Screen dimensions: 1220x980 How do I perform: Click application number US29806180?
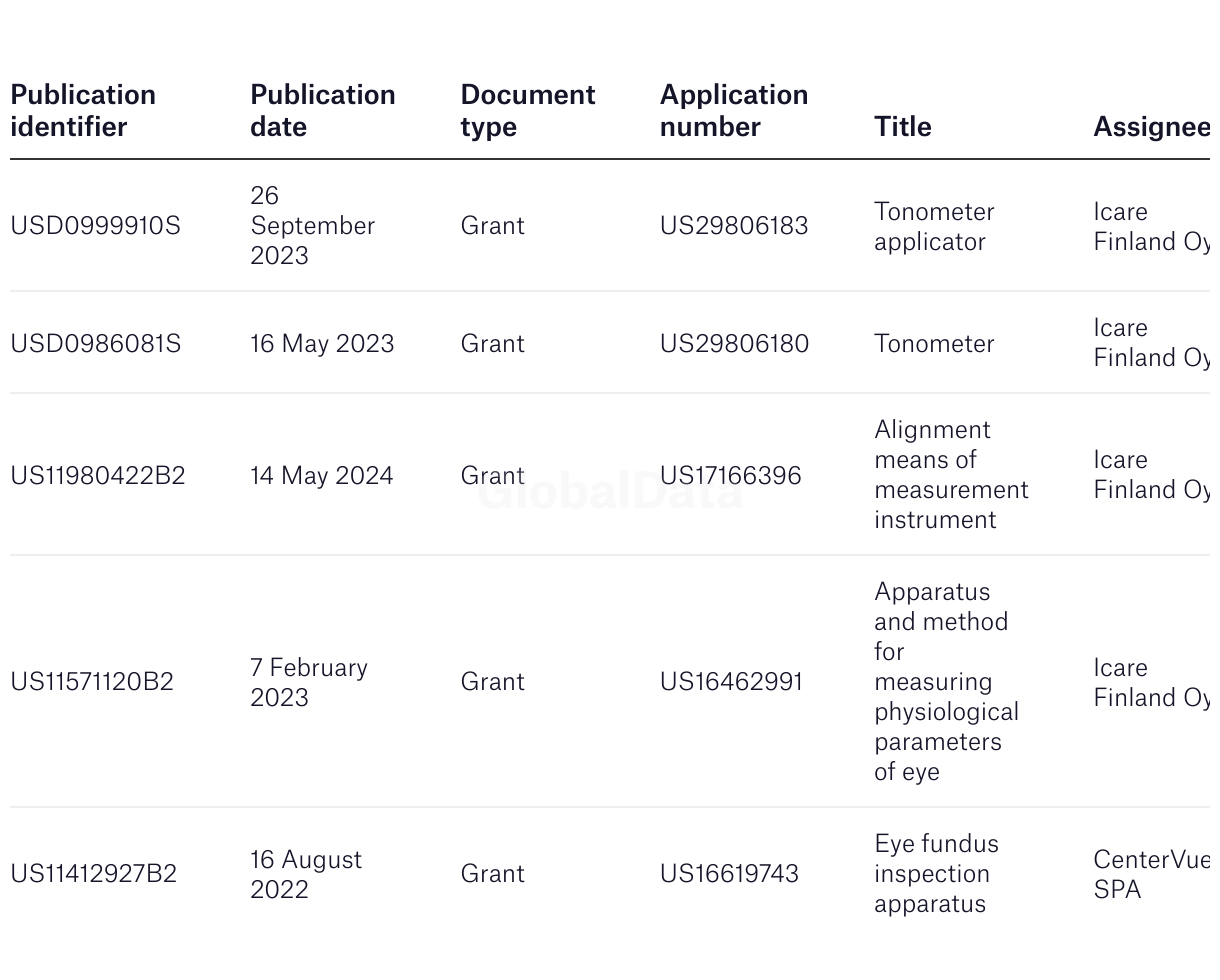(x=734, y=344)
